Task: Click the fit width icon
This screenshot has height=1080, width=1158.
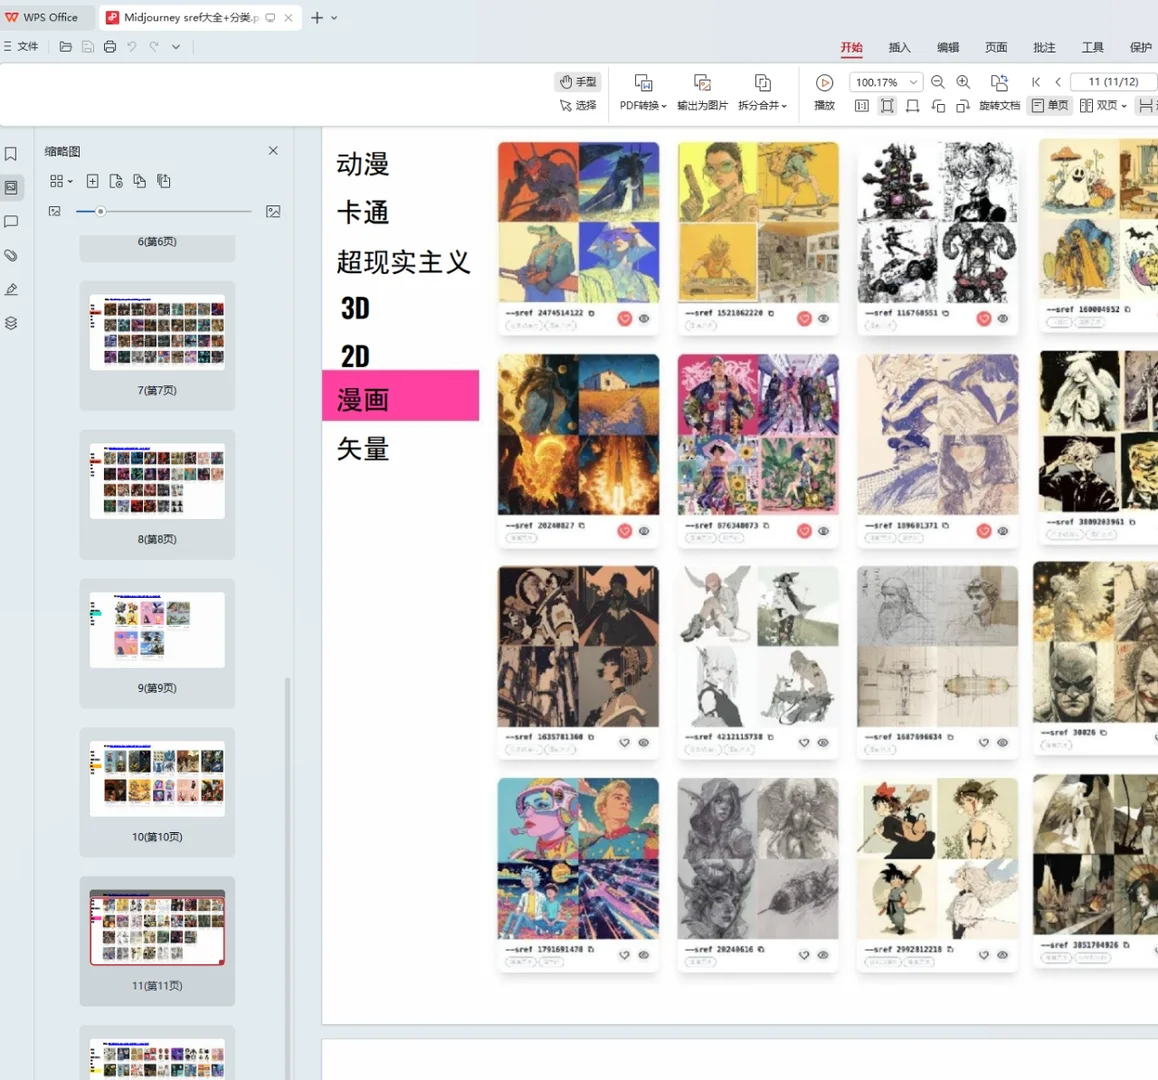Action: tap(913, 106)
